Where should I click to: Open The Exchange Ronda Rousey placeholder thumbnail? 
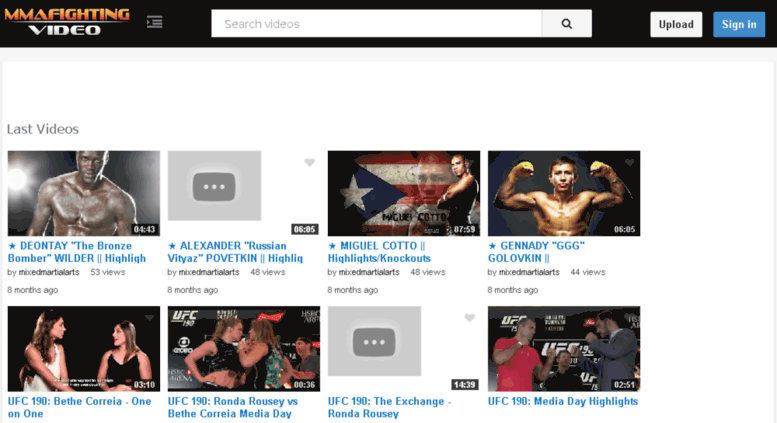(374, 341)
